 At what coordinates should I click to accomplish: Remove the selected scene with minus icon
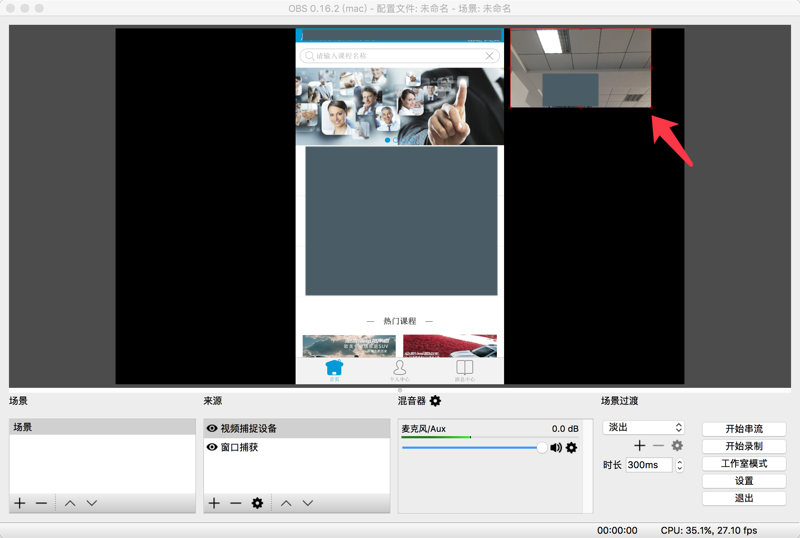coord(41,503)
